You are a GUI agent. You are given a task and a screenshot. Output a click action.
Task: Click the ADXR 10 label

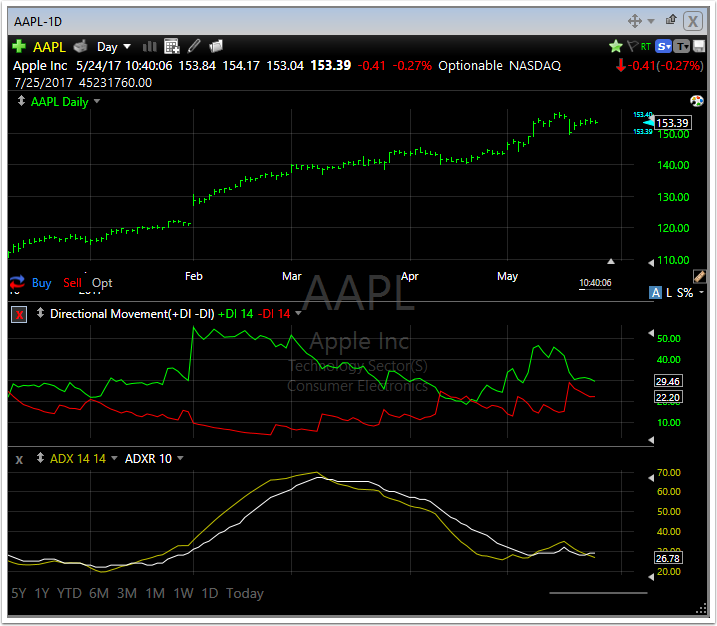(148, 459)
